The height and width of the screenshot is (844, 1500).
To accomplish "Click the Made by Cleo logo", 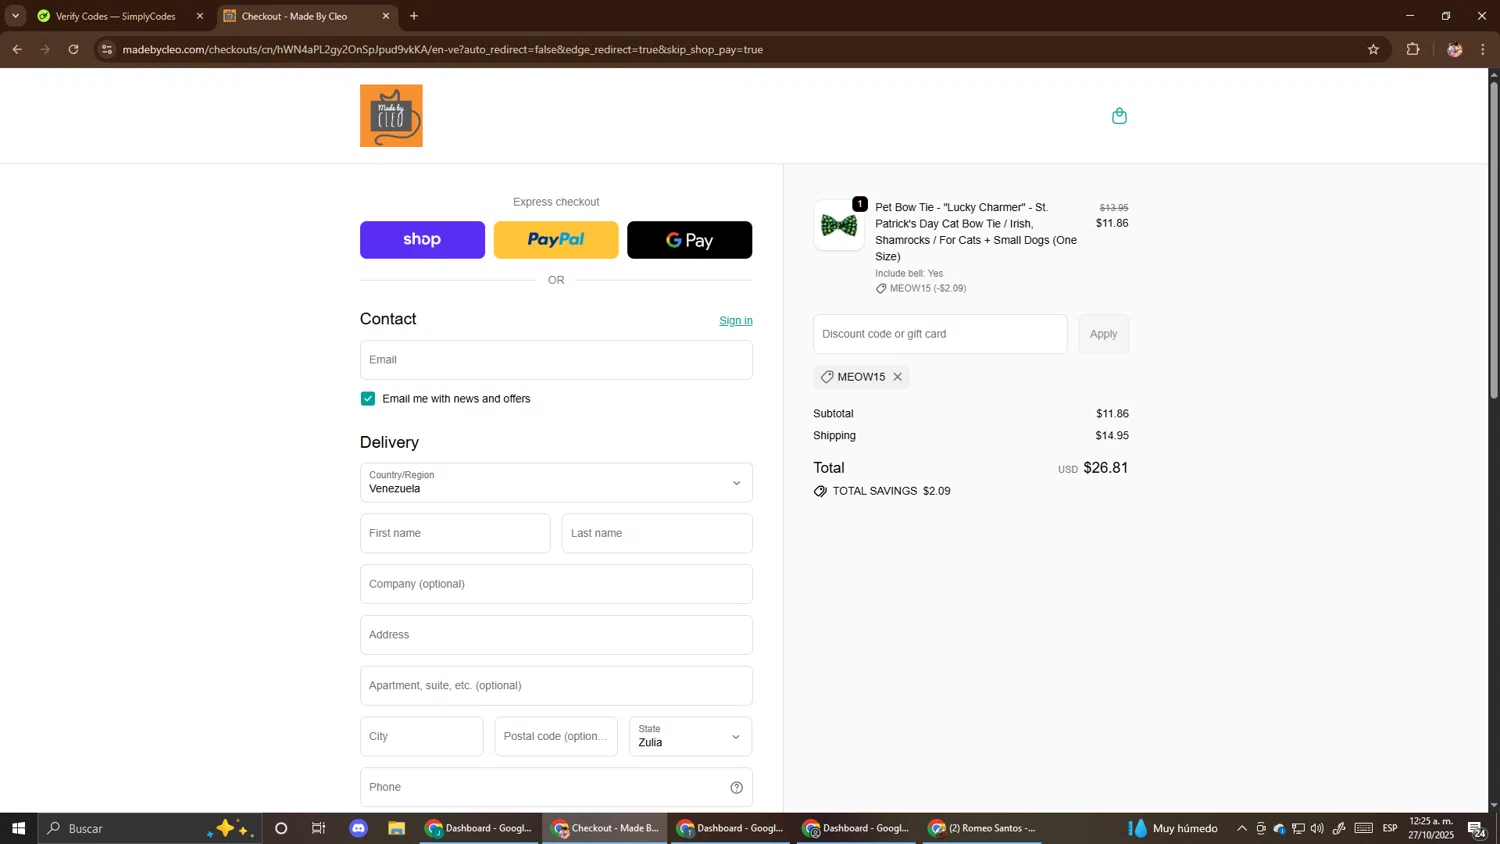I will [x=391, y=116].
